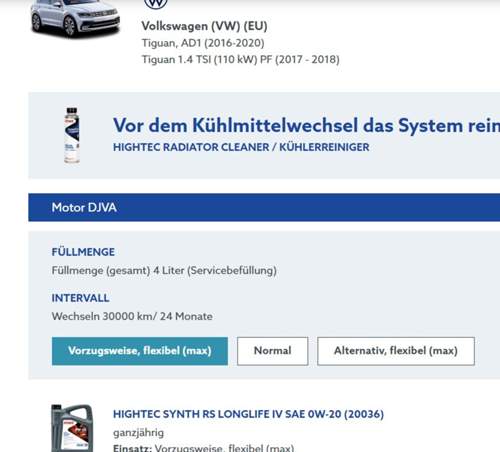Click the Vor dem Kühlmittelwechsel banner headline

[x=306, y=126]
